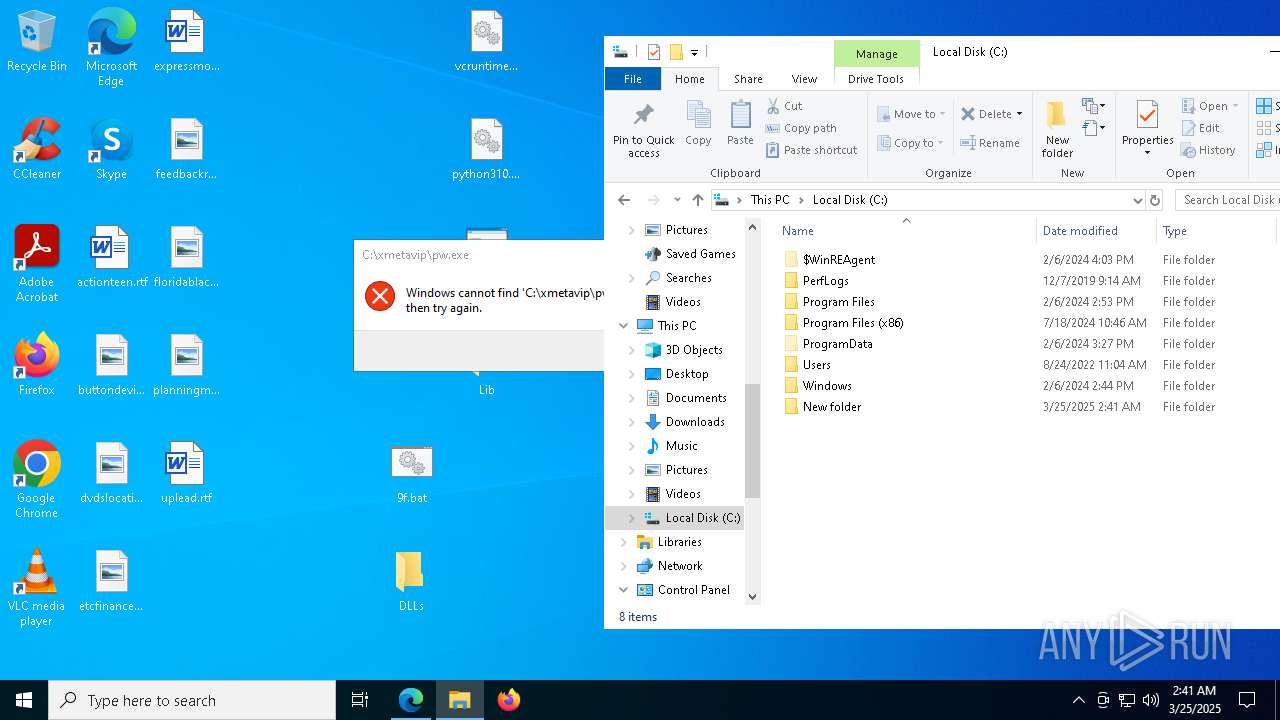This screenshot has width=1280, height=720.
Task: Select Local Disk (C:) in navigation pane
Action: point(692,518)
